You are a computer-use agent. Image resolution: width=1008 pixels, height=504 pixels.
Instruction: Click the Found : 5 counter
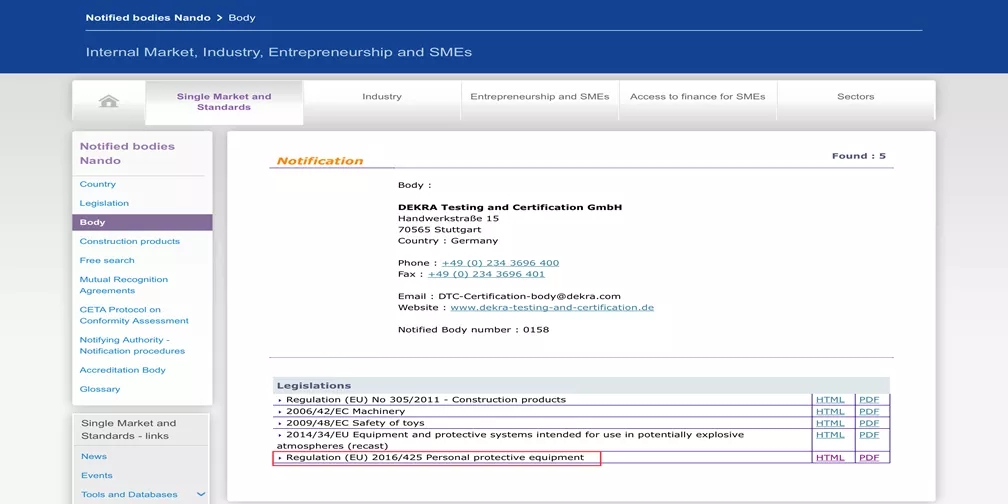click(858, 156)
